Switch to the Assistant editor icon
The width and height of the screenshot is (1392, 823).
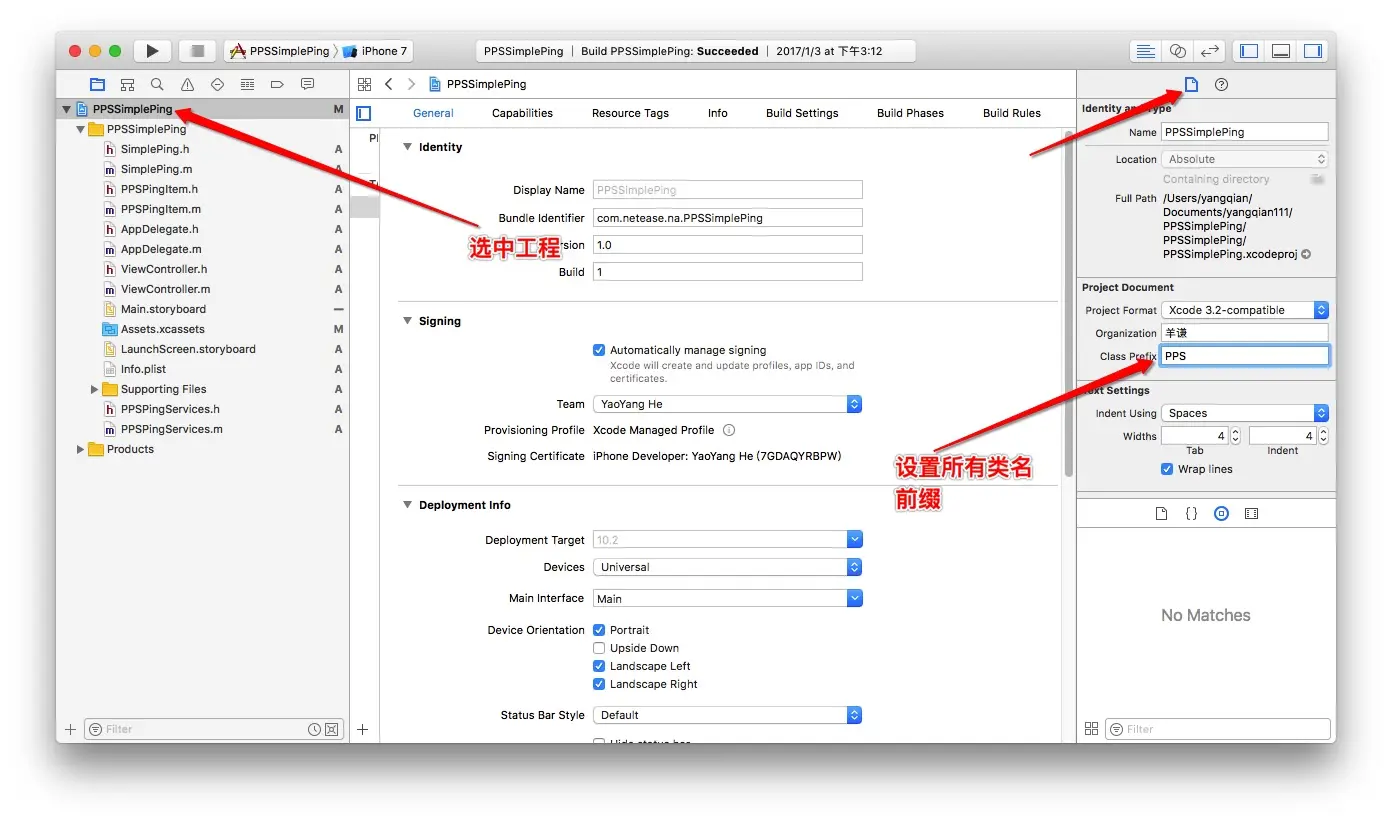(1178, 51)
